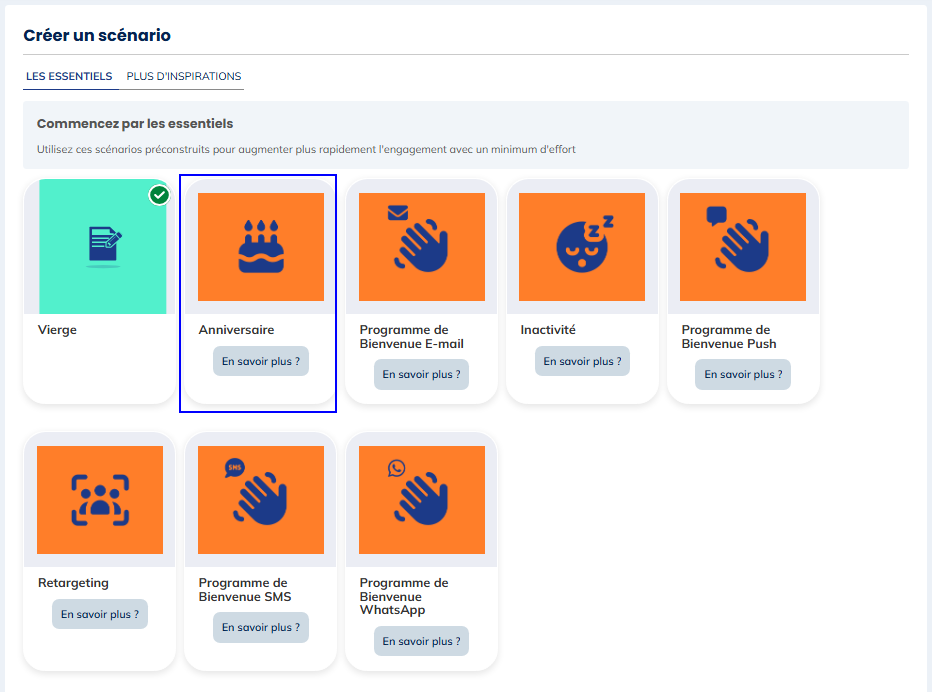Select the Vierge blank document icon

click(104, 246)
